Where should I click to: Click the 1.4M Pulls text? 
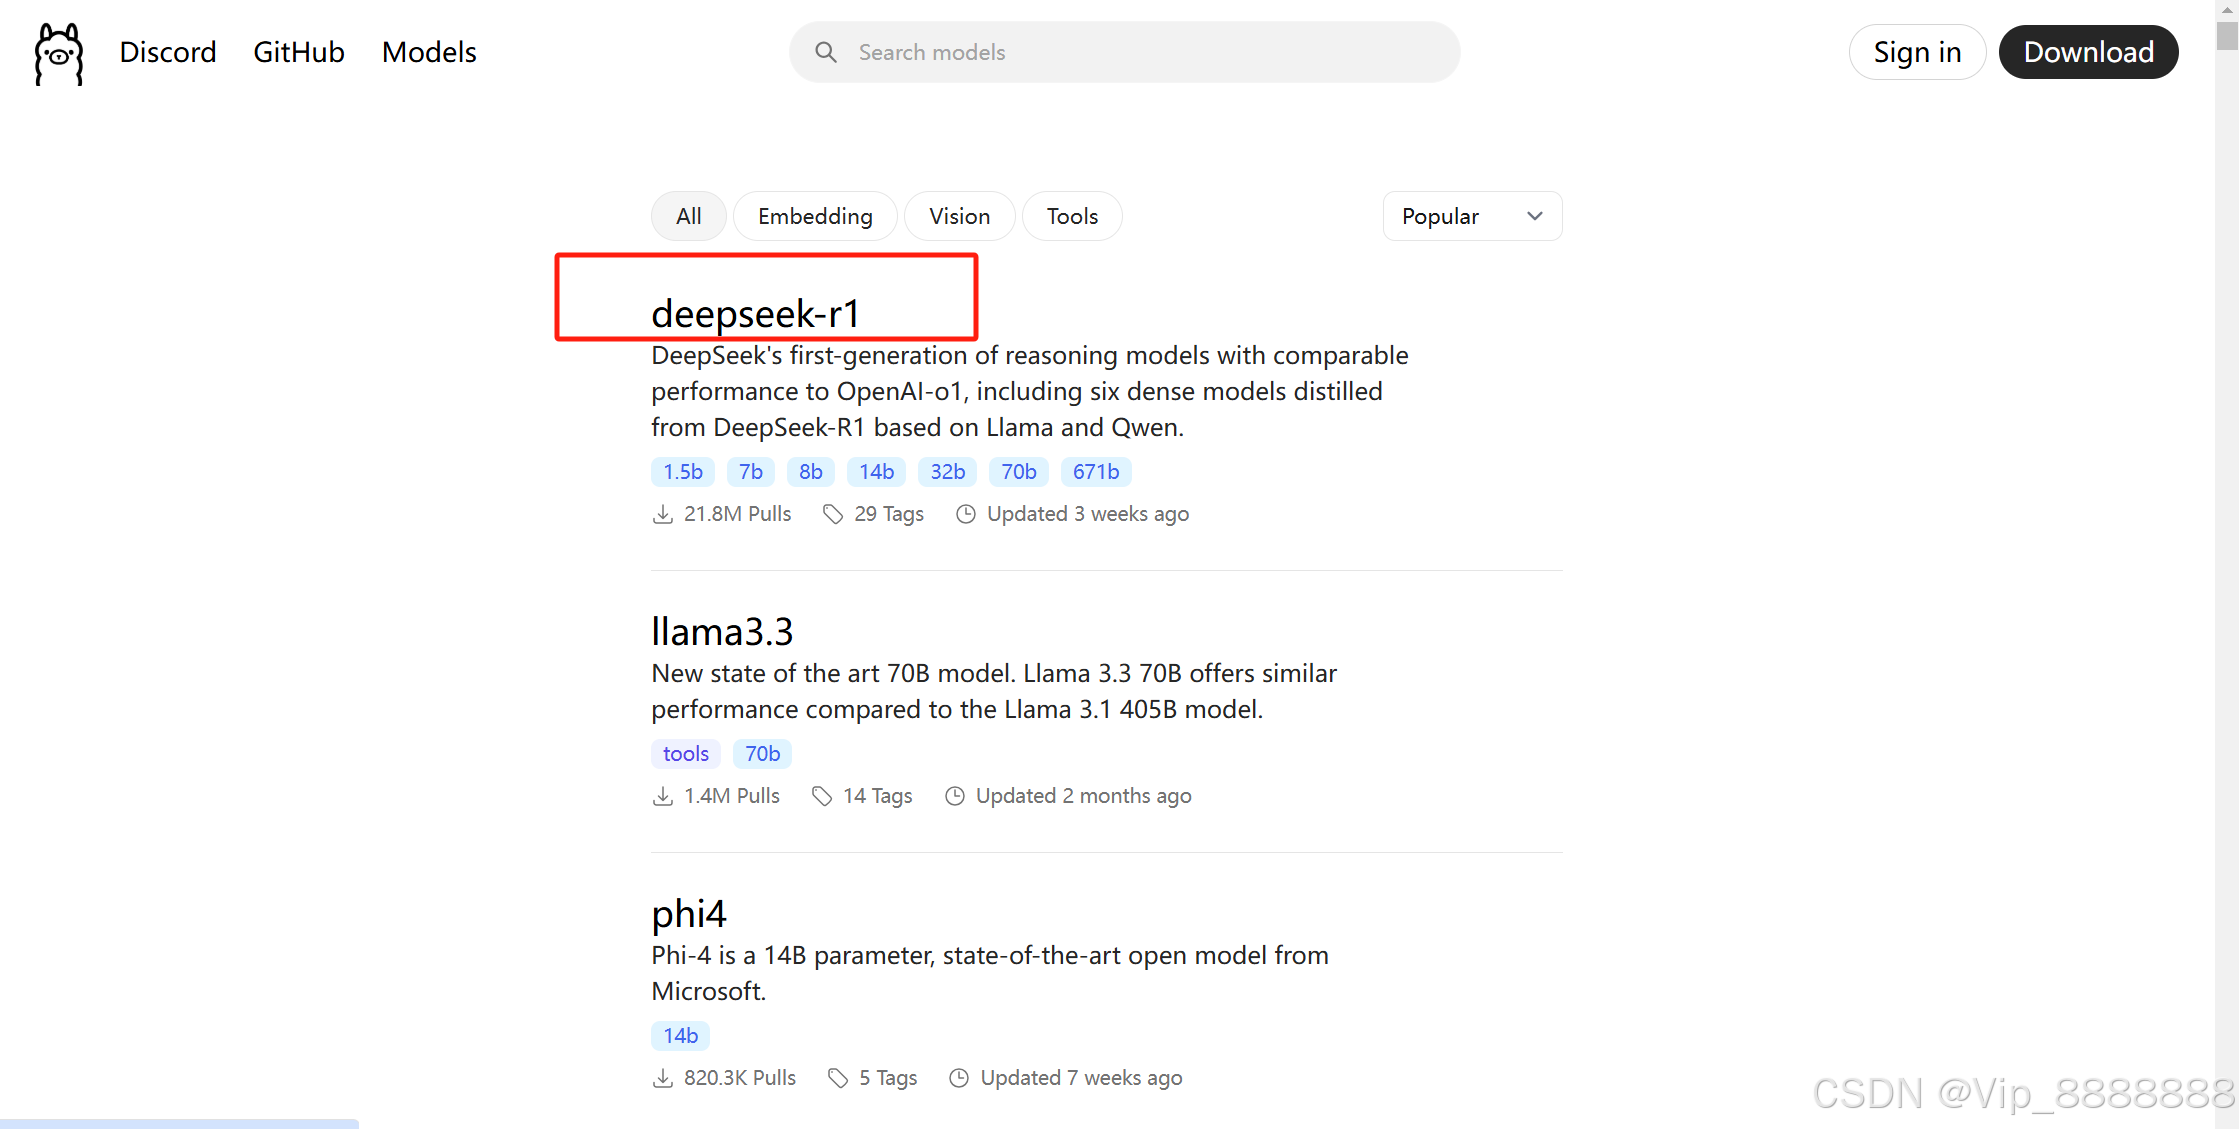point(732,796)
